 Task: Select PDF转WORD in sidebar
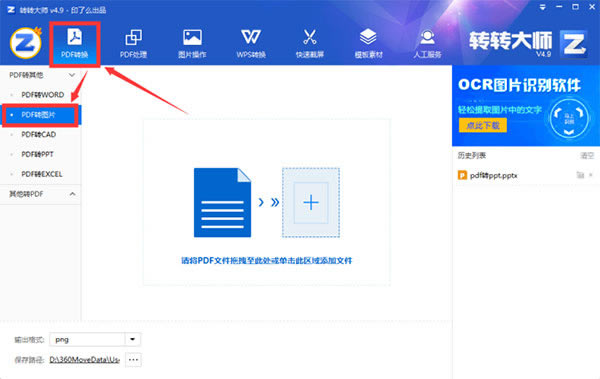pos(41,95)
